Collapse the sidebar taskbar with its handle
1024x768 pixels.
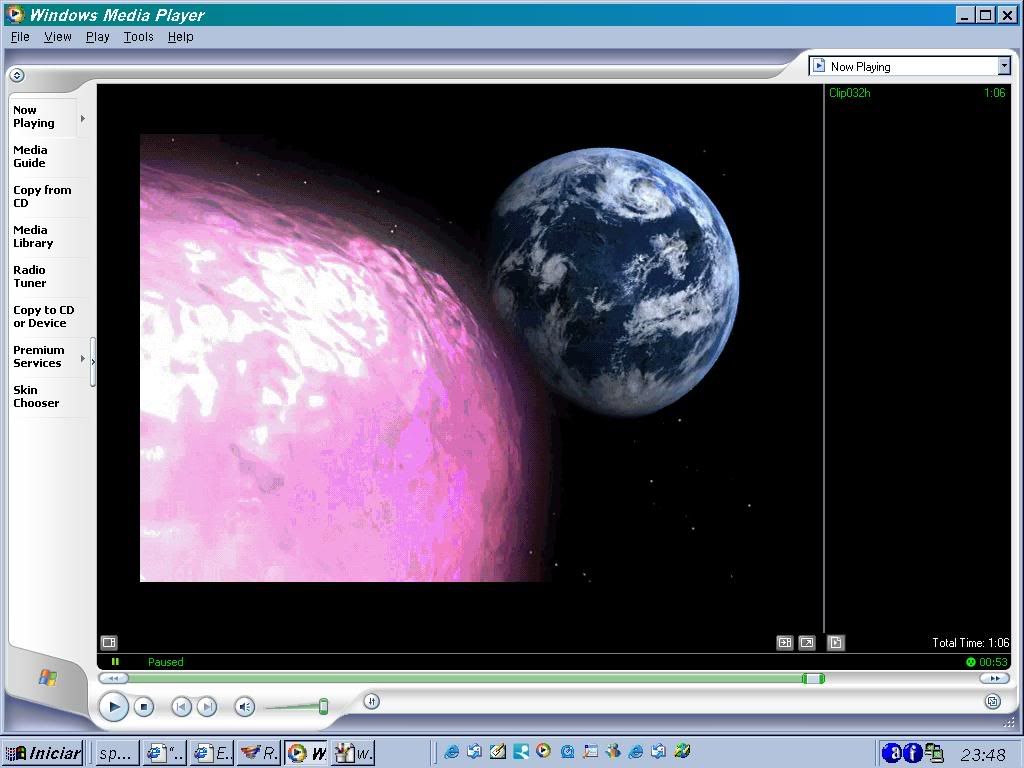(x=93, y=361)
